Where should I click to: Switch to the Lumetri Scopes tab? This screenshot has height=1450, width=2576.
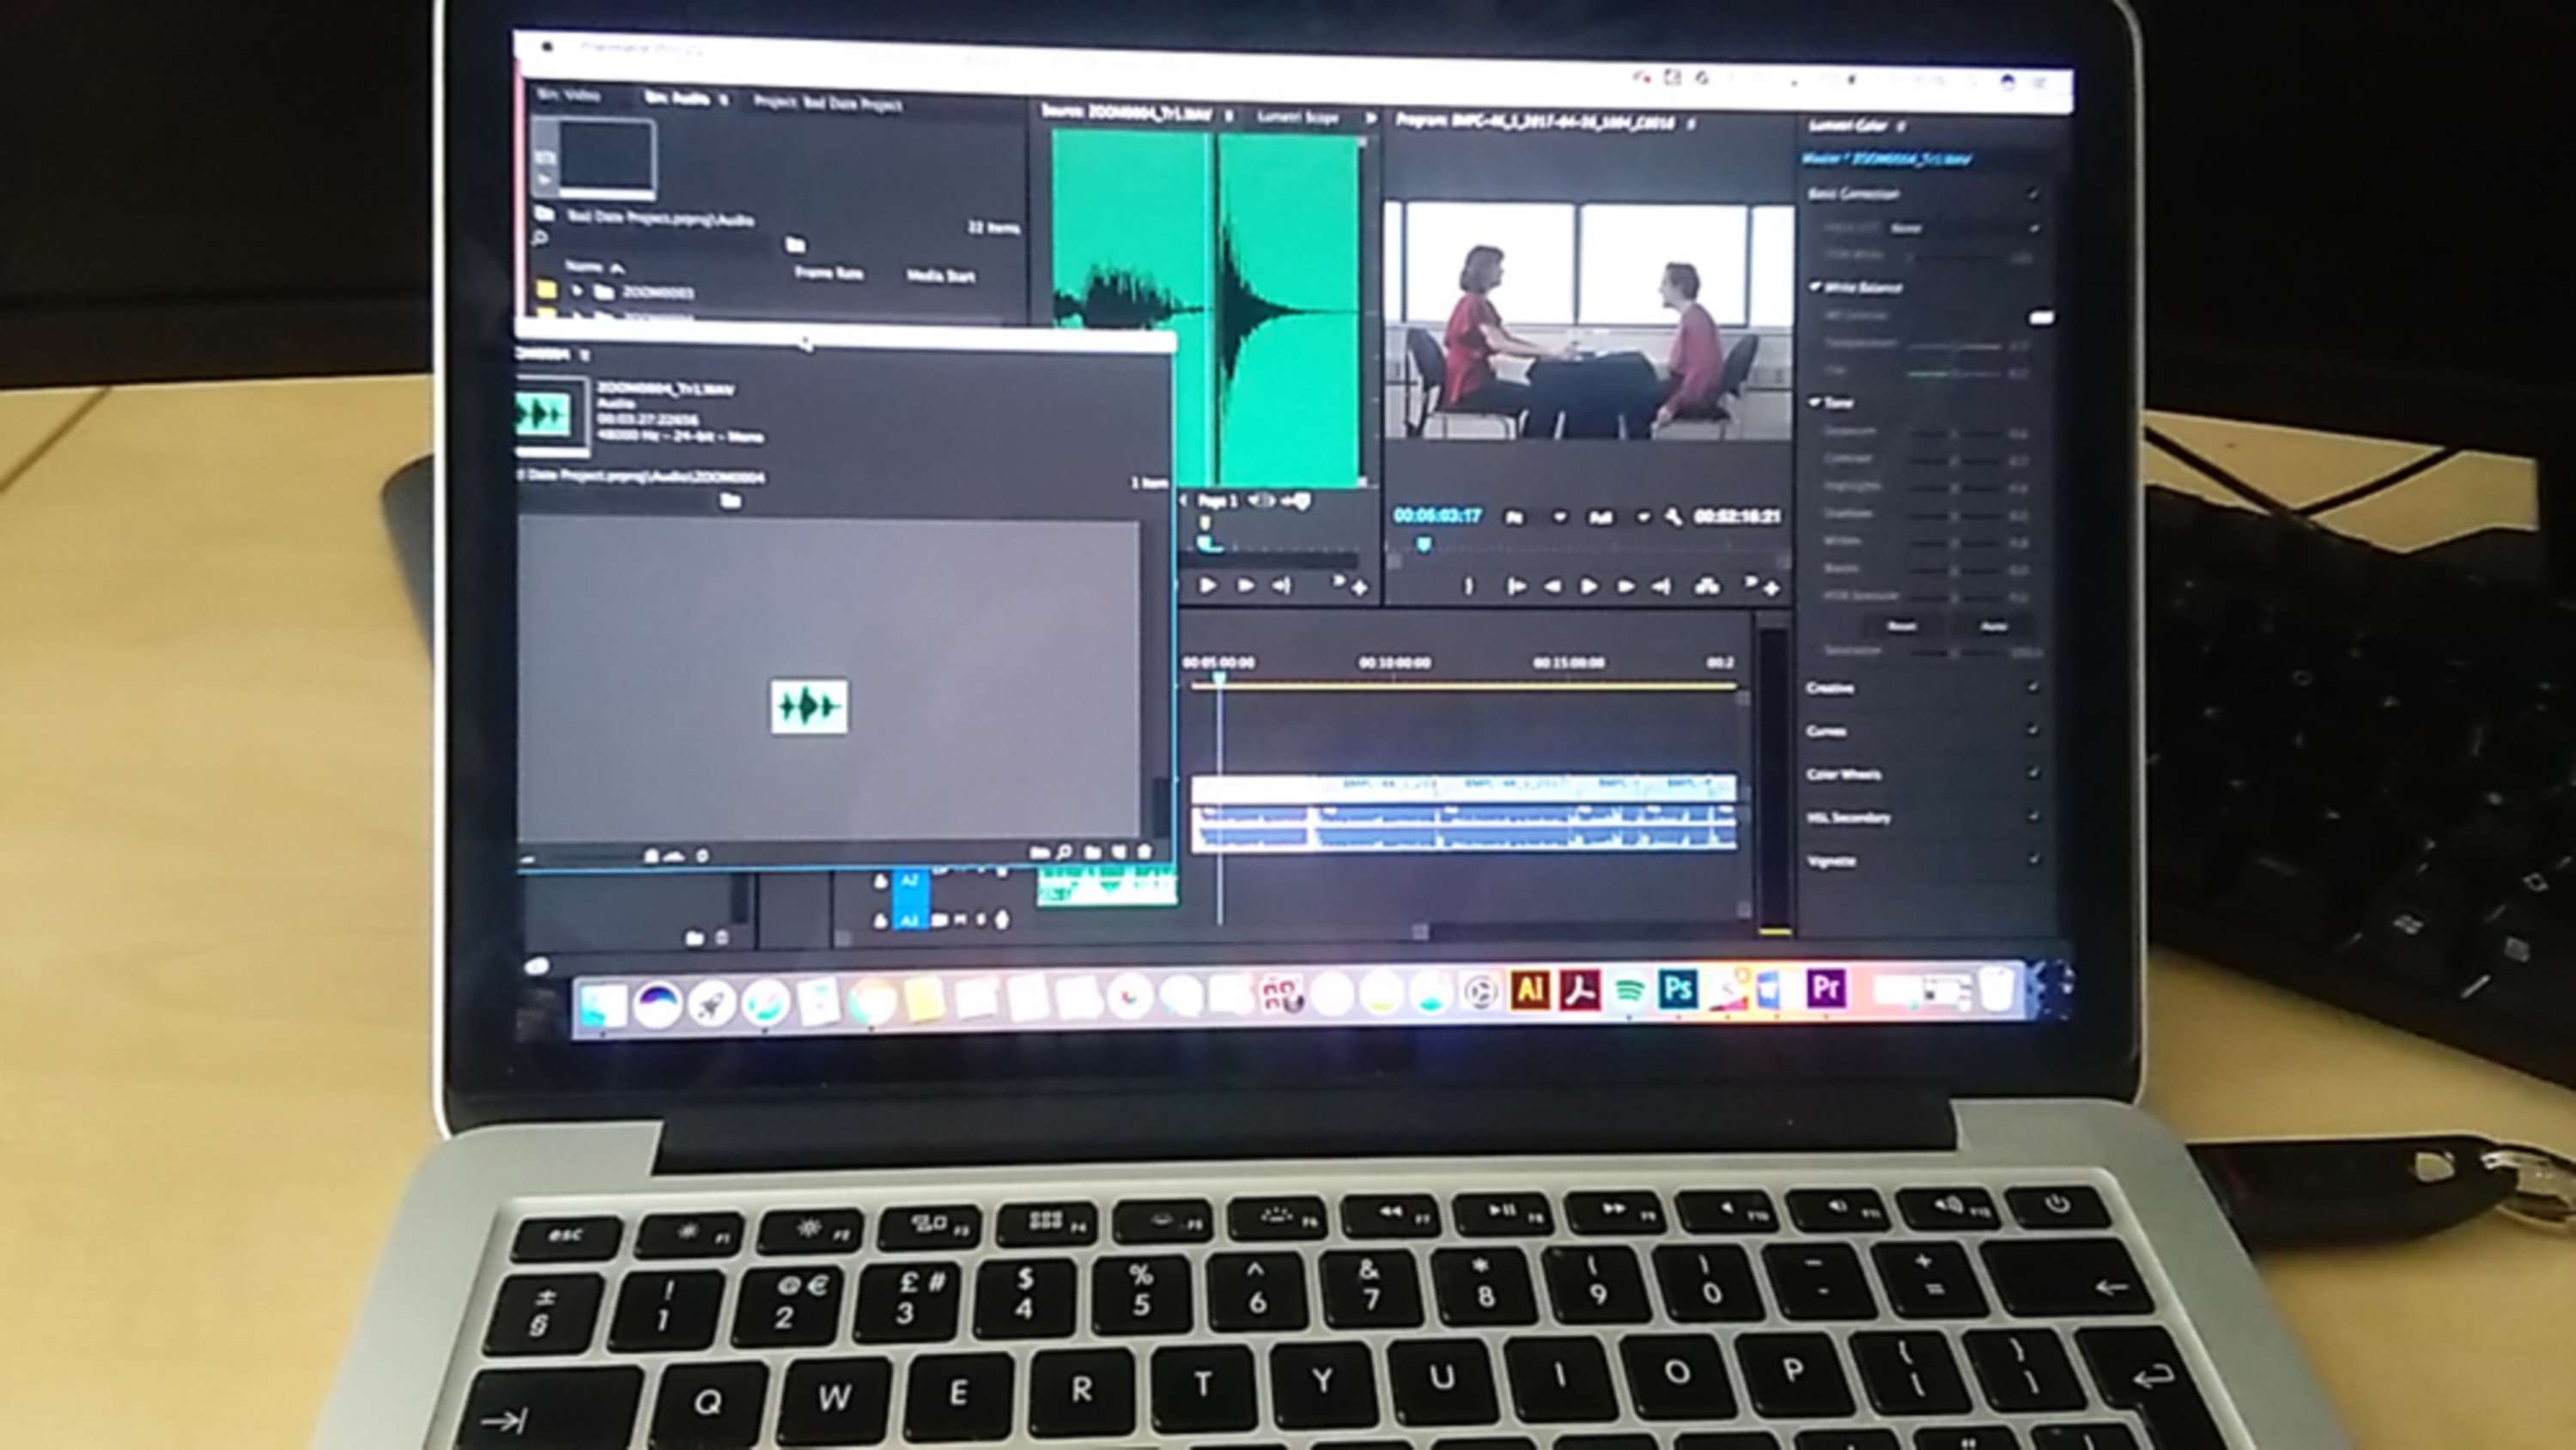point(1298,117)
